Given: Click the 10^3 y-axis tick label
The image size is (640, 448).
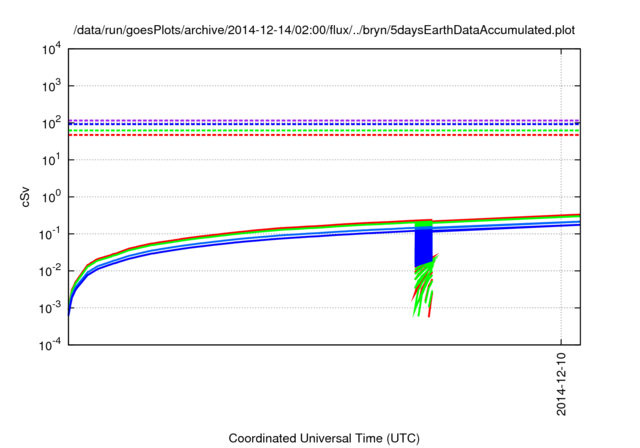Looking at the screenshot, I should [52, 86].
